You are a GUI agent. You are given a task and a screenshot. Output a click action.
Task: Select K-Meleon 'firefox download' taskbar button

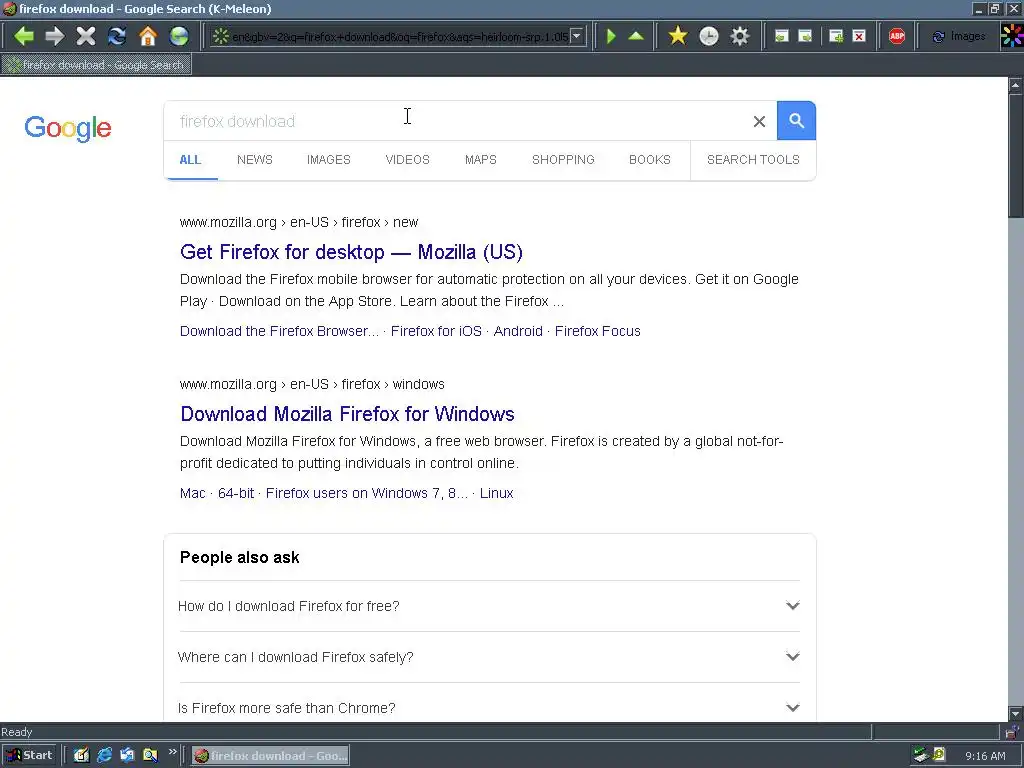coord(270,756)
